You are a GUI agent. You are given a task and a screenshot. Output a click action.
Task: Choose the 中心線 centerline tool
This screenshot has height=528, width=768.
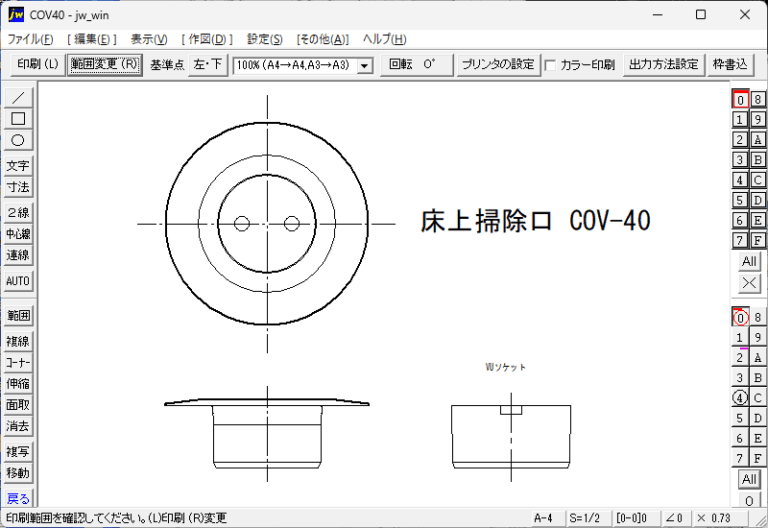pyautogui.click(x=18, y=234)
